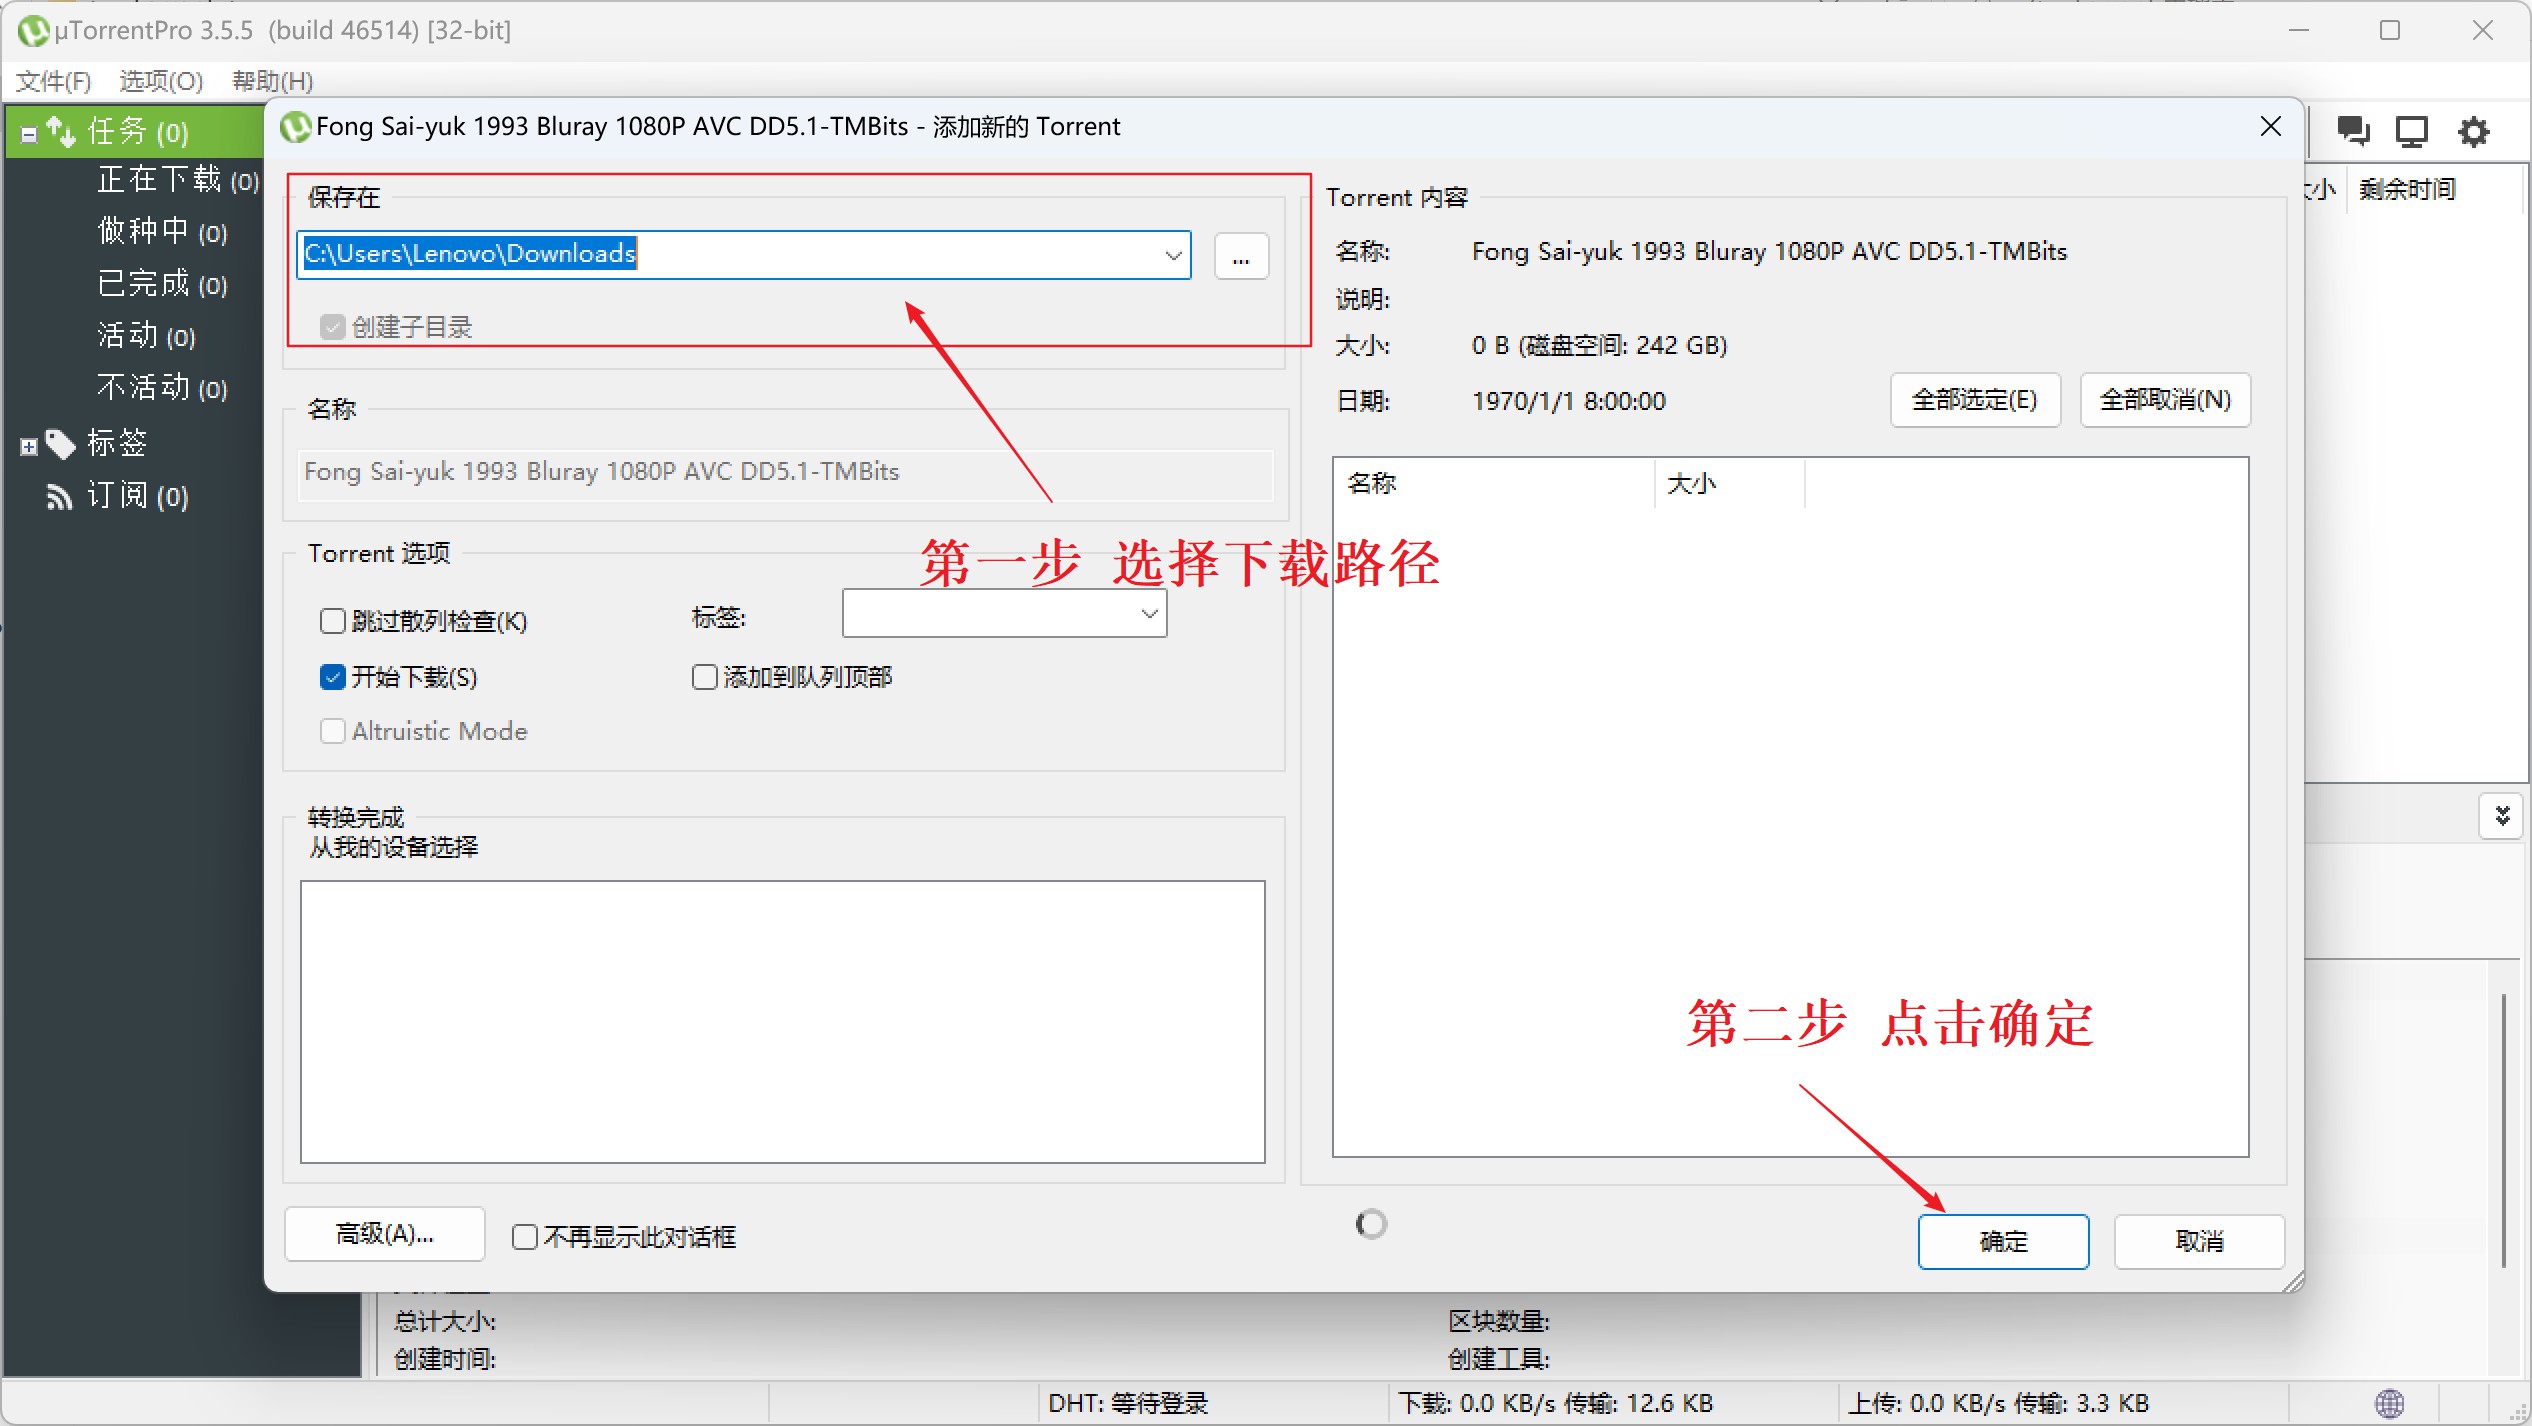
Task: Select 已完成 (0) in sidebar
Action: coord(163,284)
